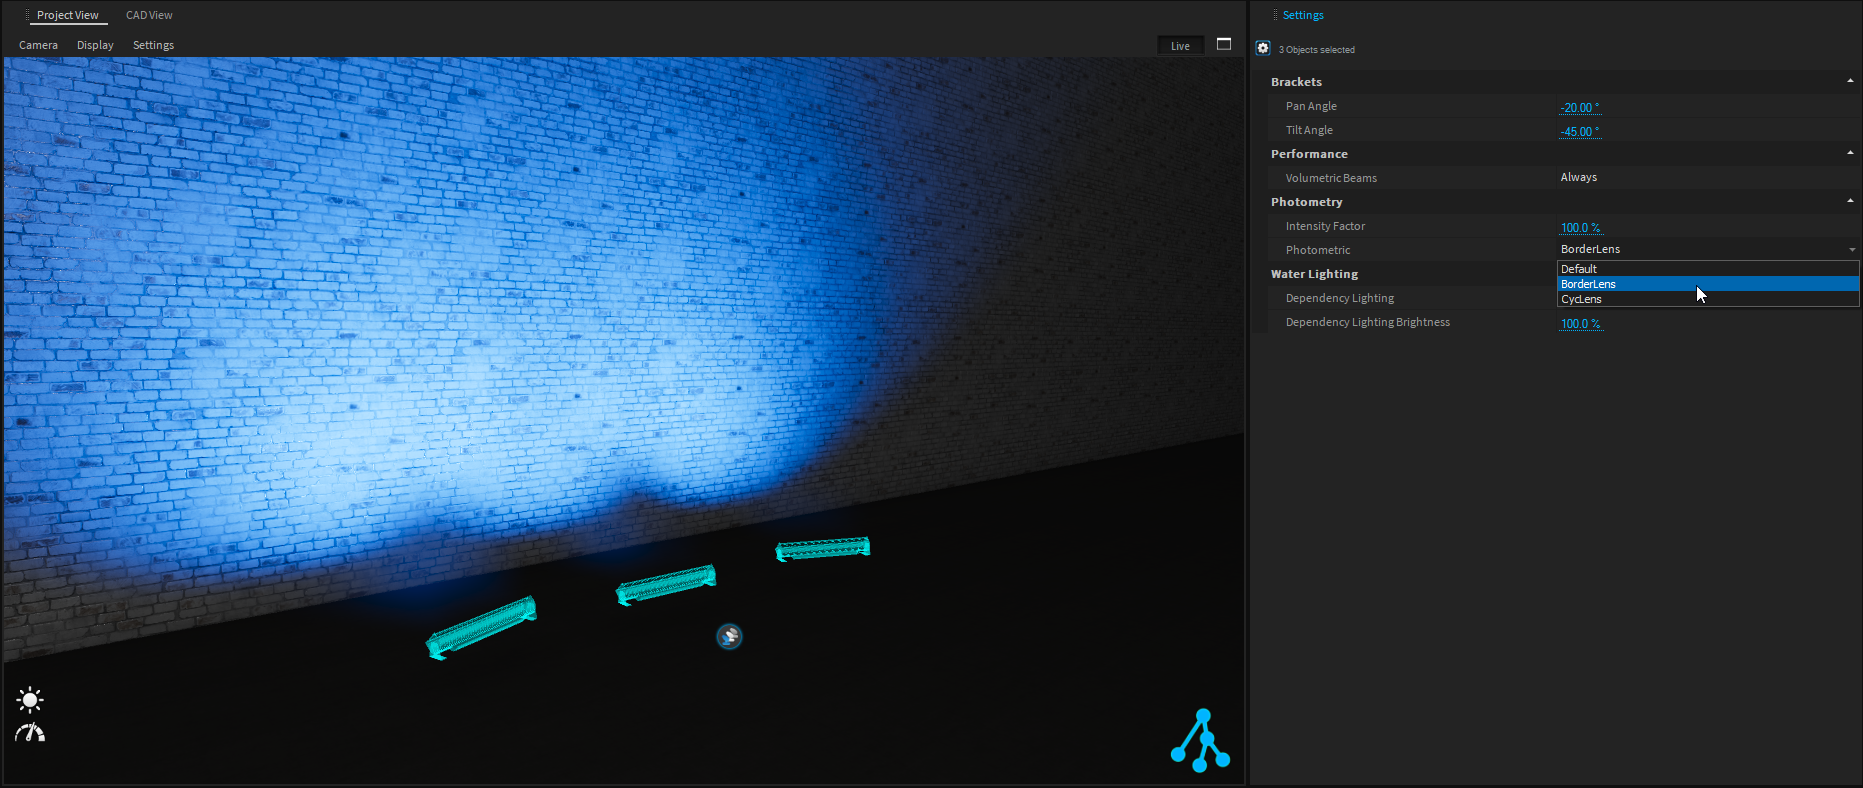Click the sun brightness icon in viewport
This screenshot has width=1863, height=788.
30,699
